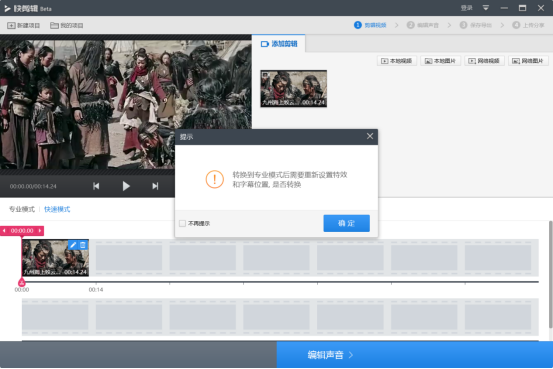Image resolution: width=553 pixels, height=369 pixels.
Task: Add a 本地视频 local video
Action: tap(397, 61)
